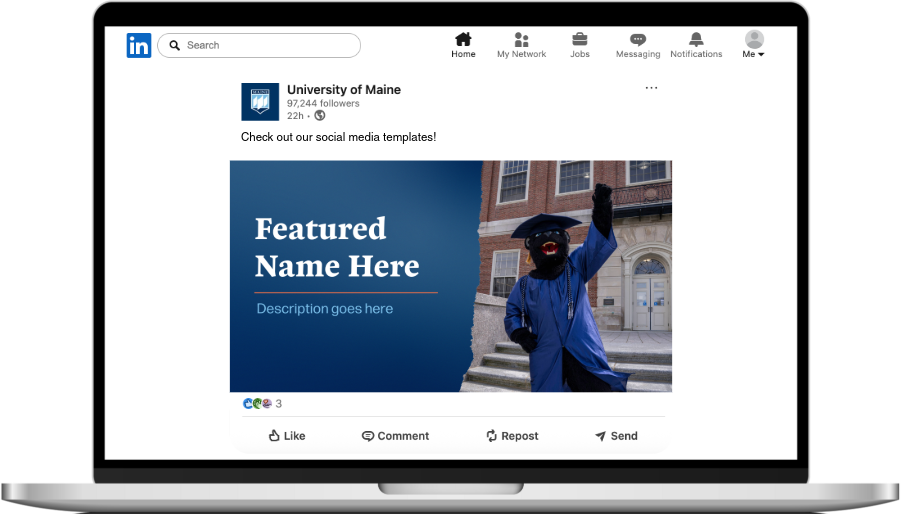Open the University of Maine page link
The image size is (901, 514).
[x=344, y=90]
